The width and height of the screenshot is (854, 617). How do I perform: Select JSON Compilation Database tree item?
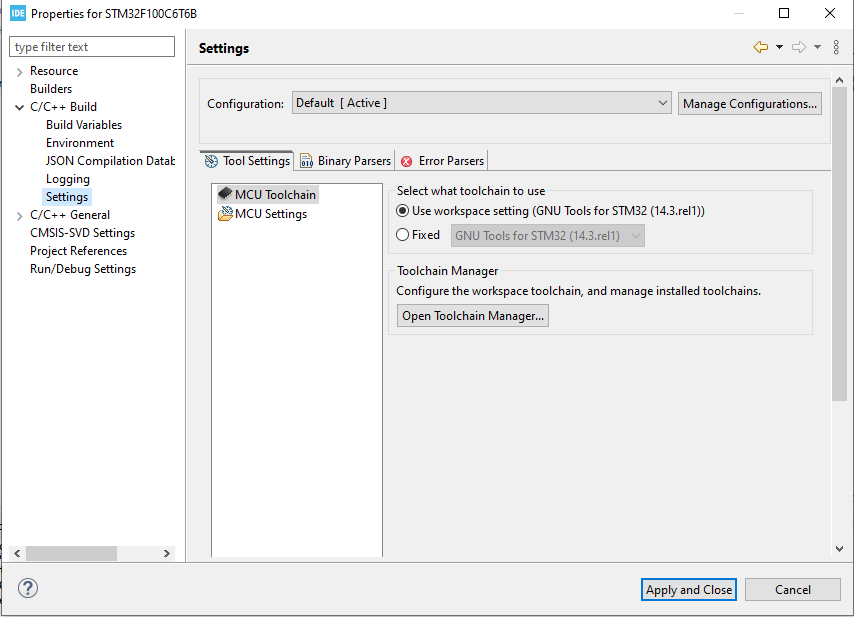(111, 161)
